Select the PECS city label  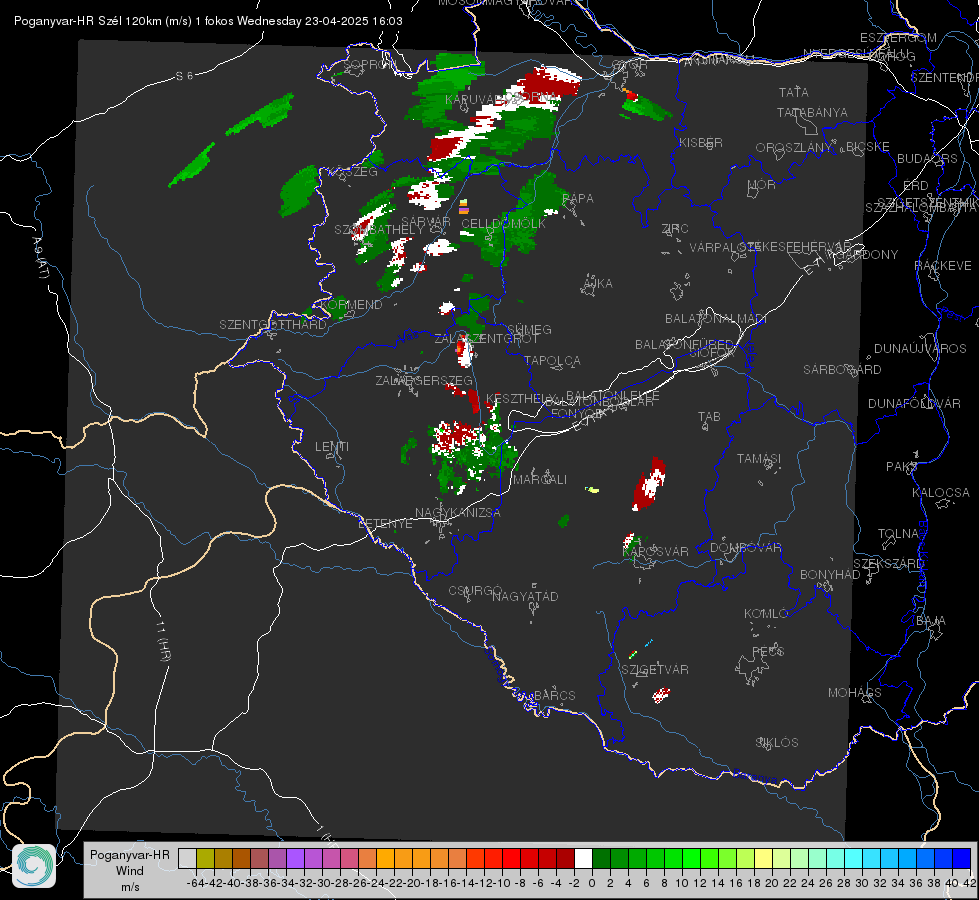click(x=767, y=651)
